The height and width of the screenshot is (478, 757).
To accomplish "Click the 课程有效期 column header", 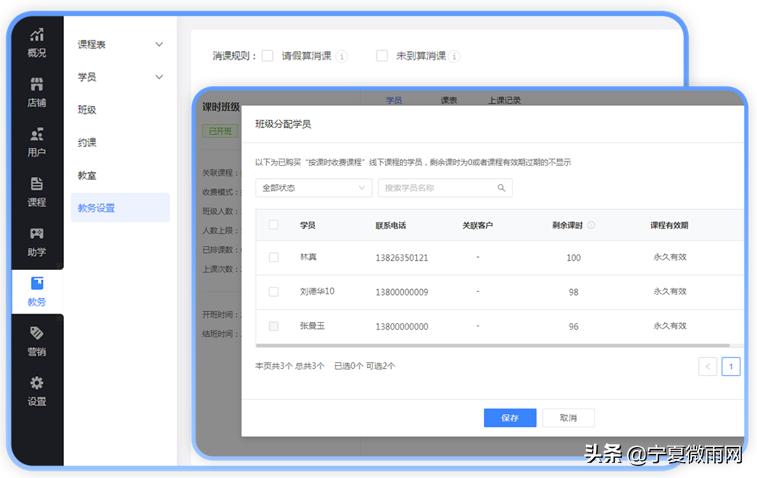I will [669, 225].
